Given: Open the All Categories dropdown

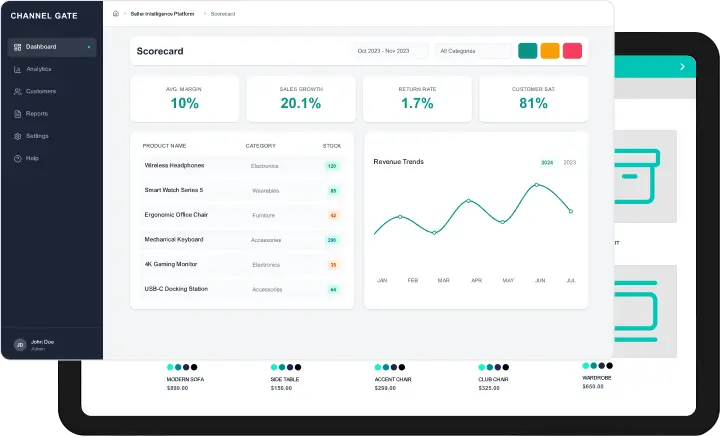Looking at the screenshot, I should [x=473, y=51].
